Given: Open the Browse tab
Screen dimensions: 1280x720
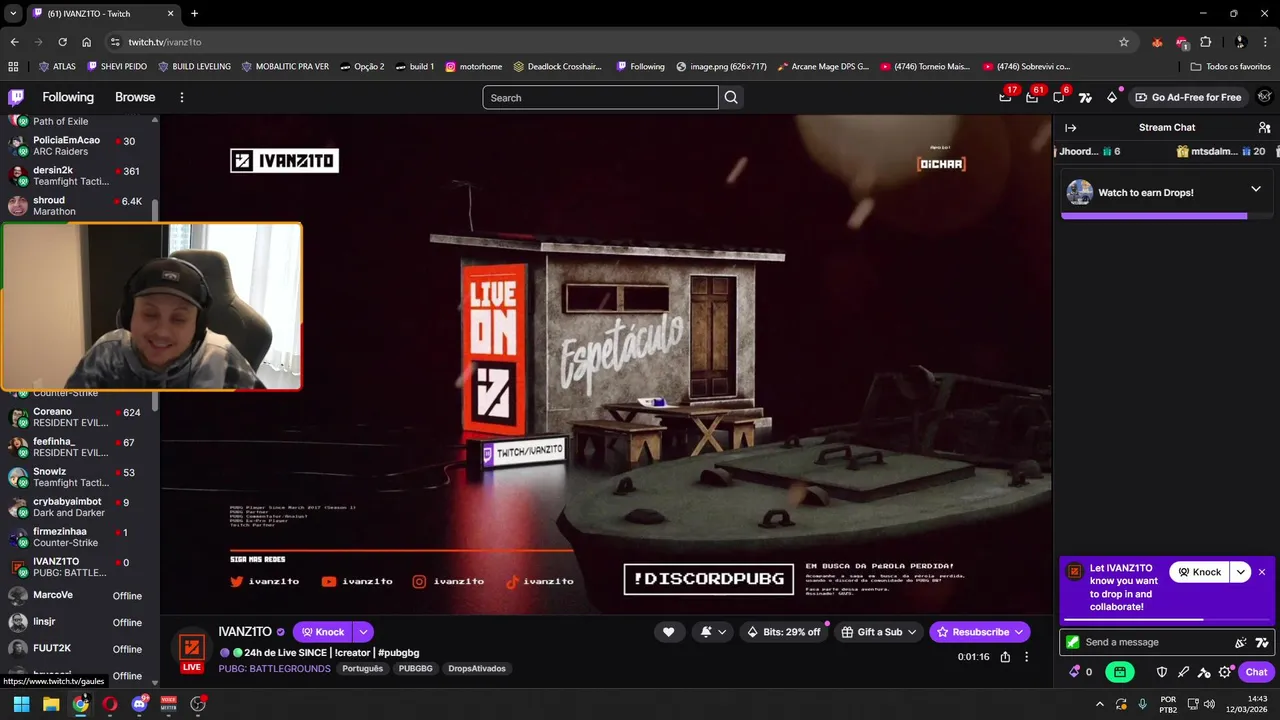Looking at the screenshot, I should tap(135, 97).
